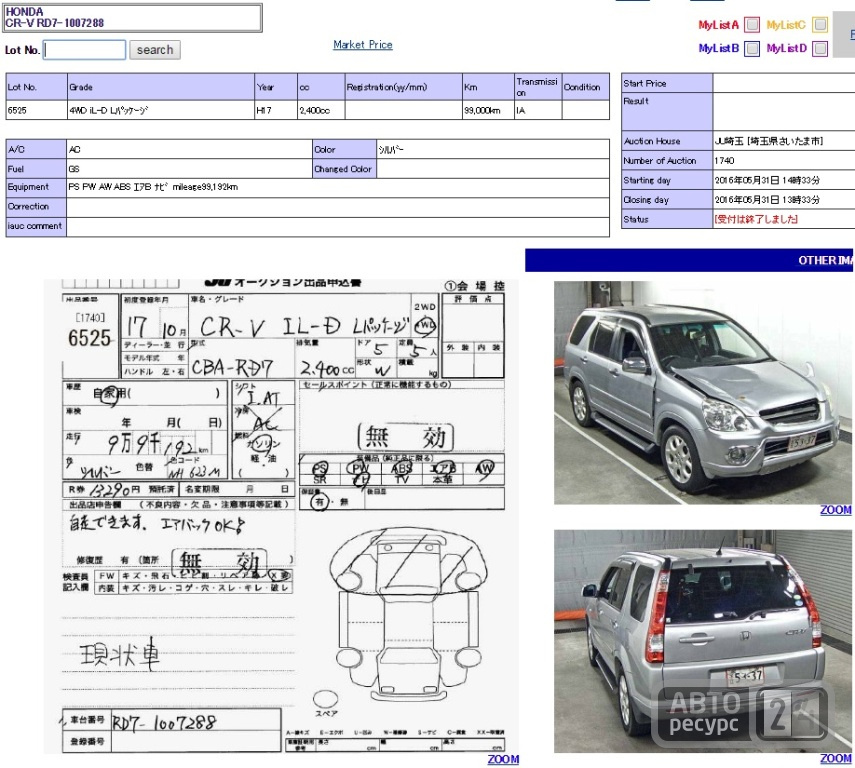Select Number of Auction value 1740
Viewport: 855px width, 768px height.
click(x=725, y=161)
